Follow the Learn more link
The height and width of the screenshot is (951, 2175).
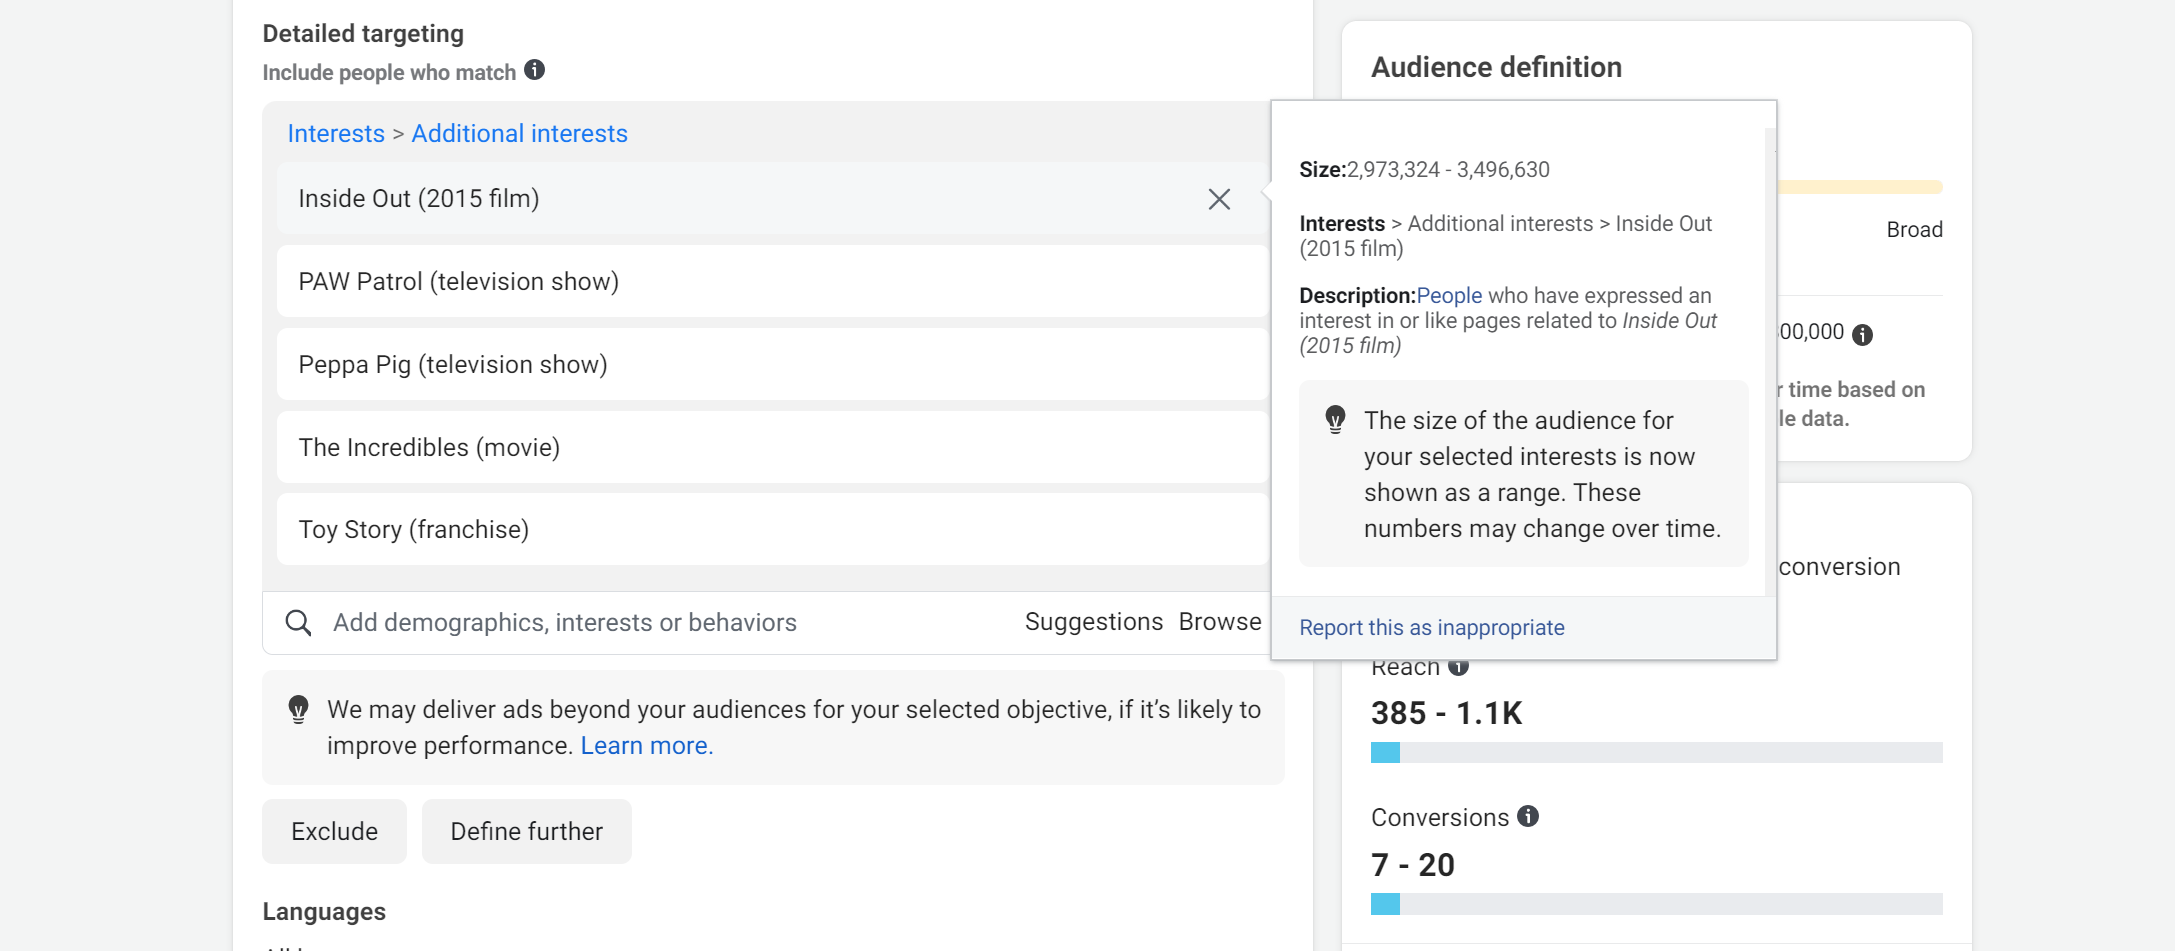pos(647,746)
